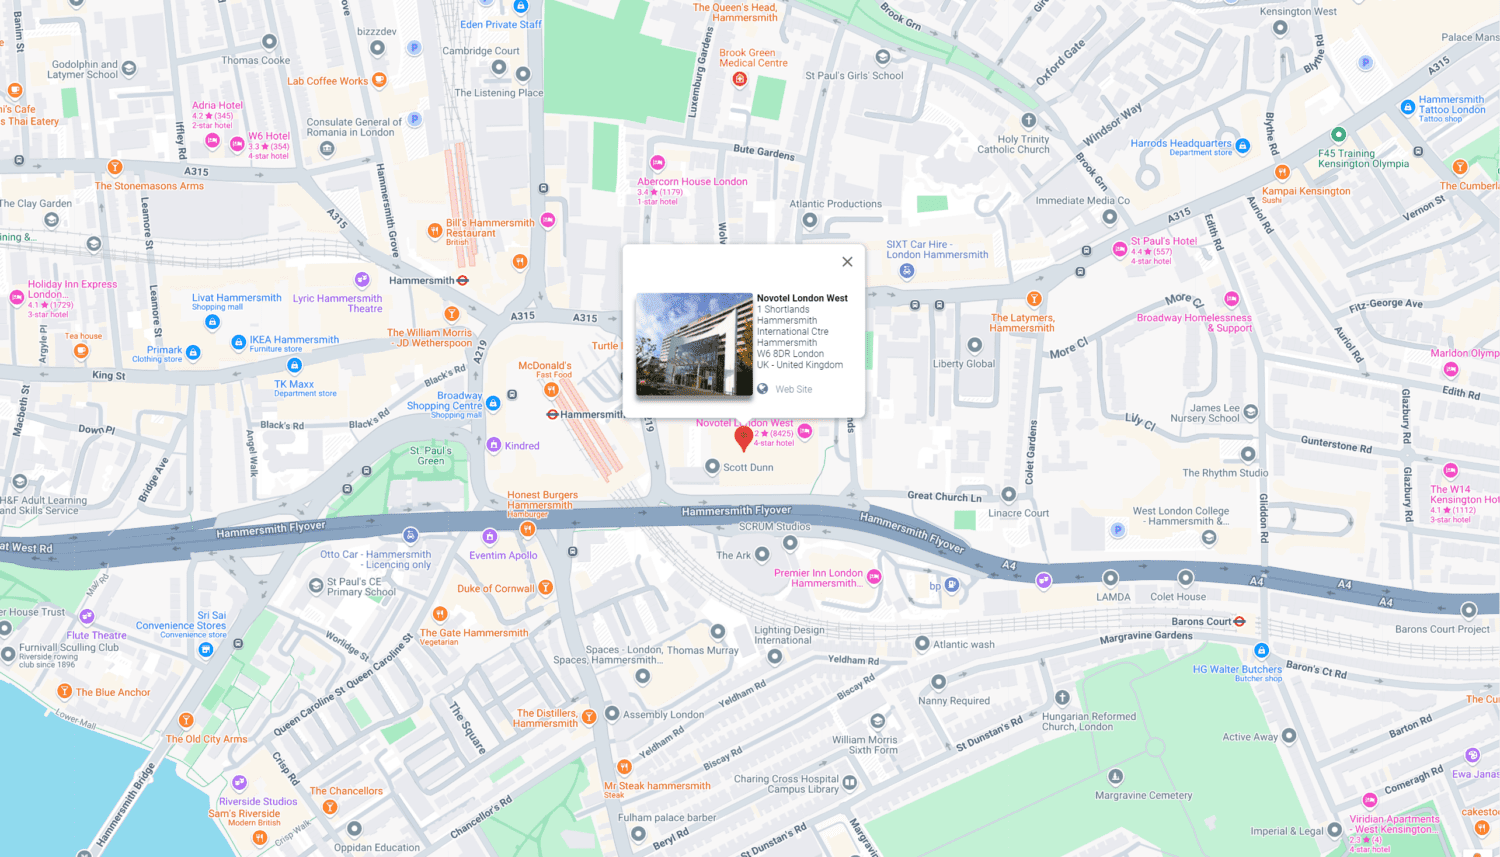Select the TK Maxx department store icon
The image size is (1500, 857).
294,366
